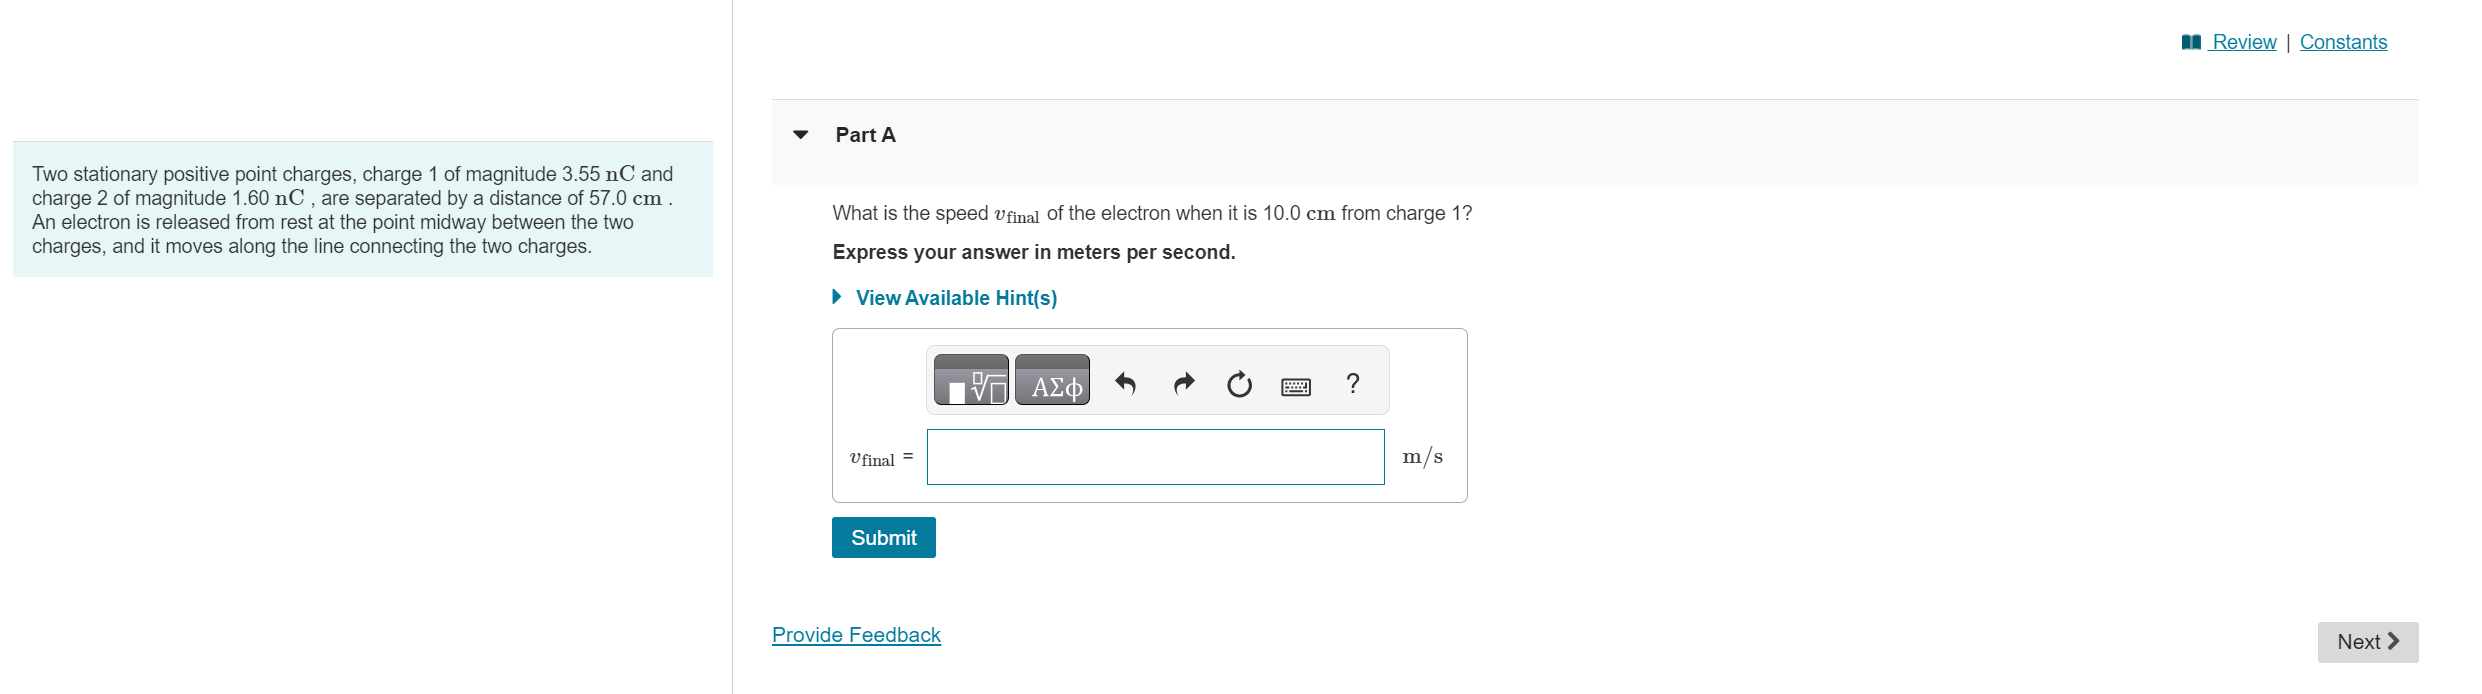The image size is (2482, 694).
Task: Redo the answer edit
Action: [x=1183, y=383]
